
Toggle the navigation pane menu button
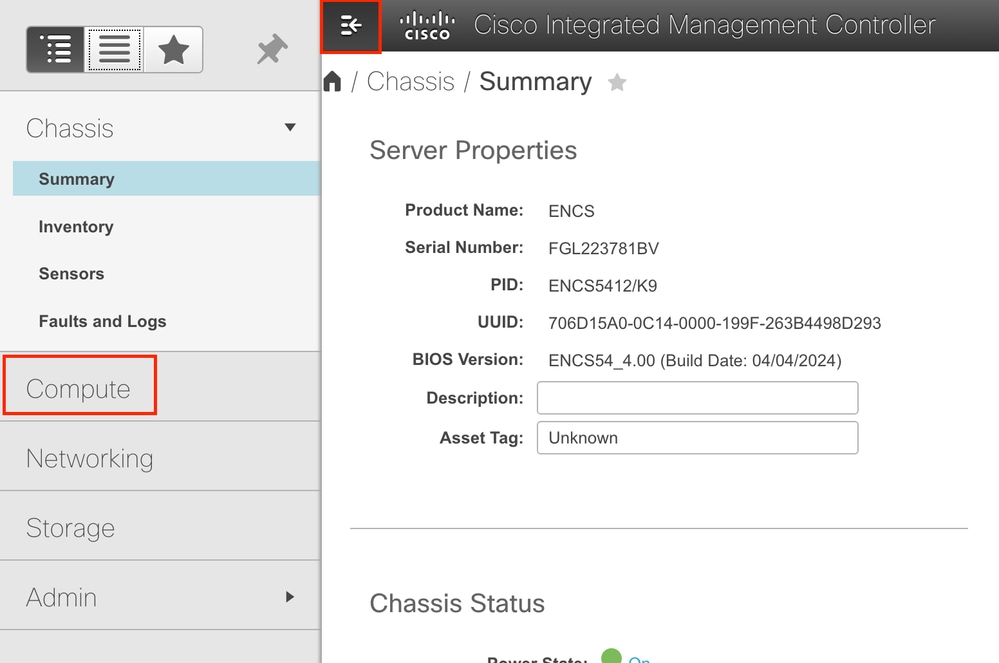(x=350, y=26)
